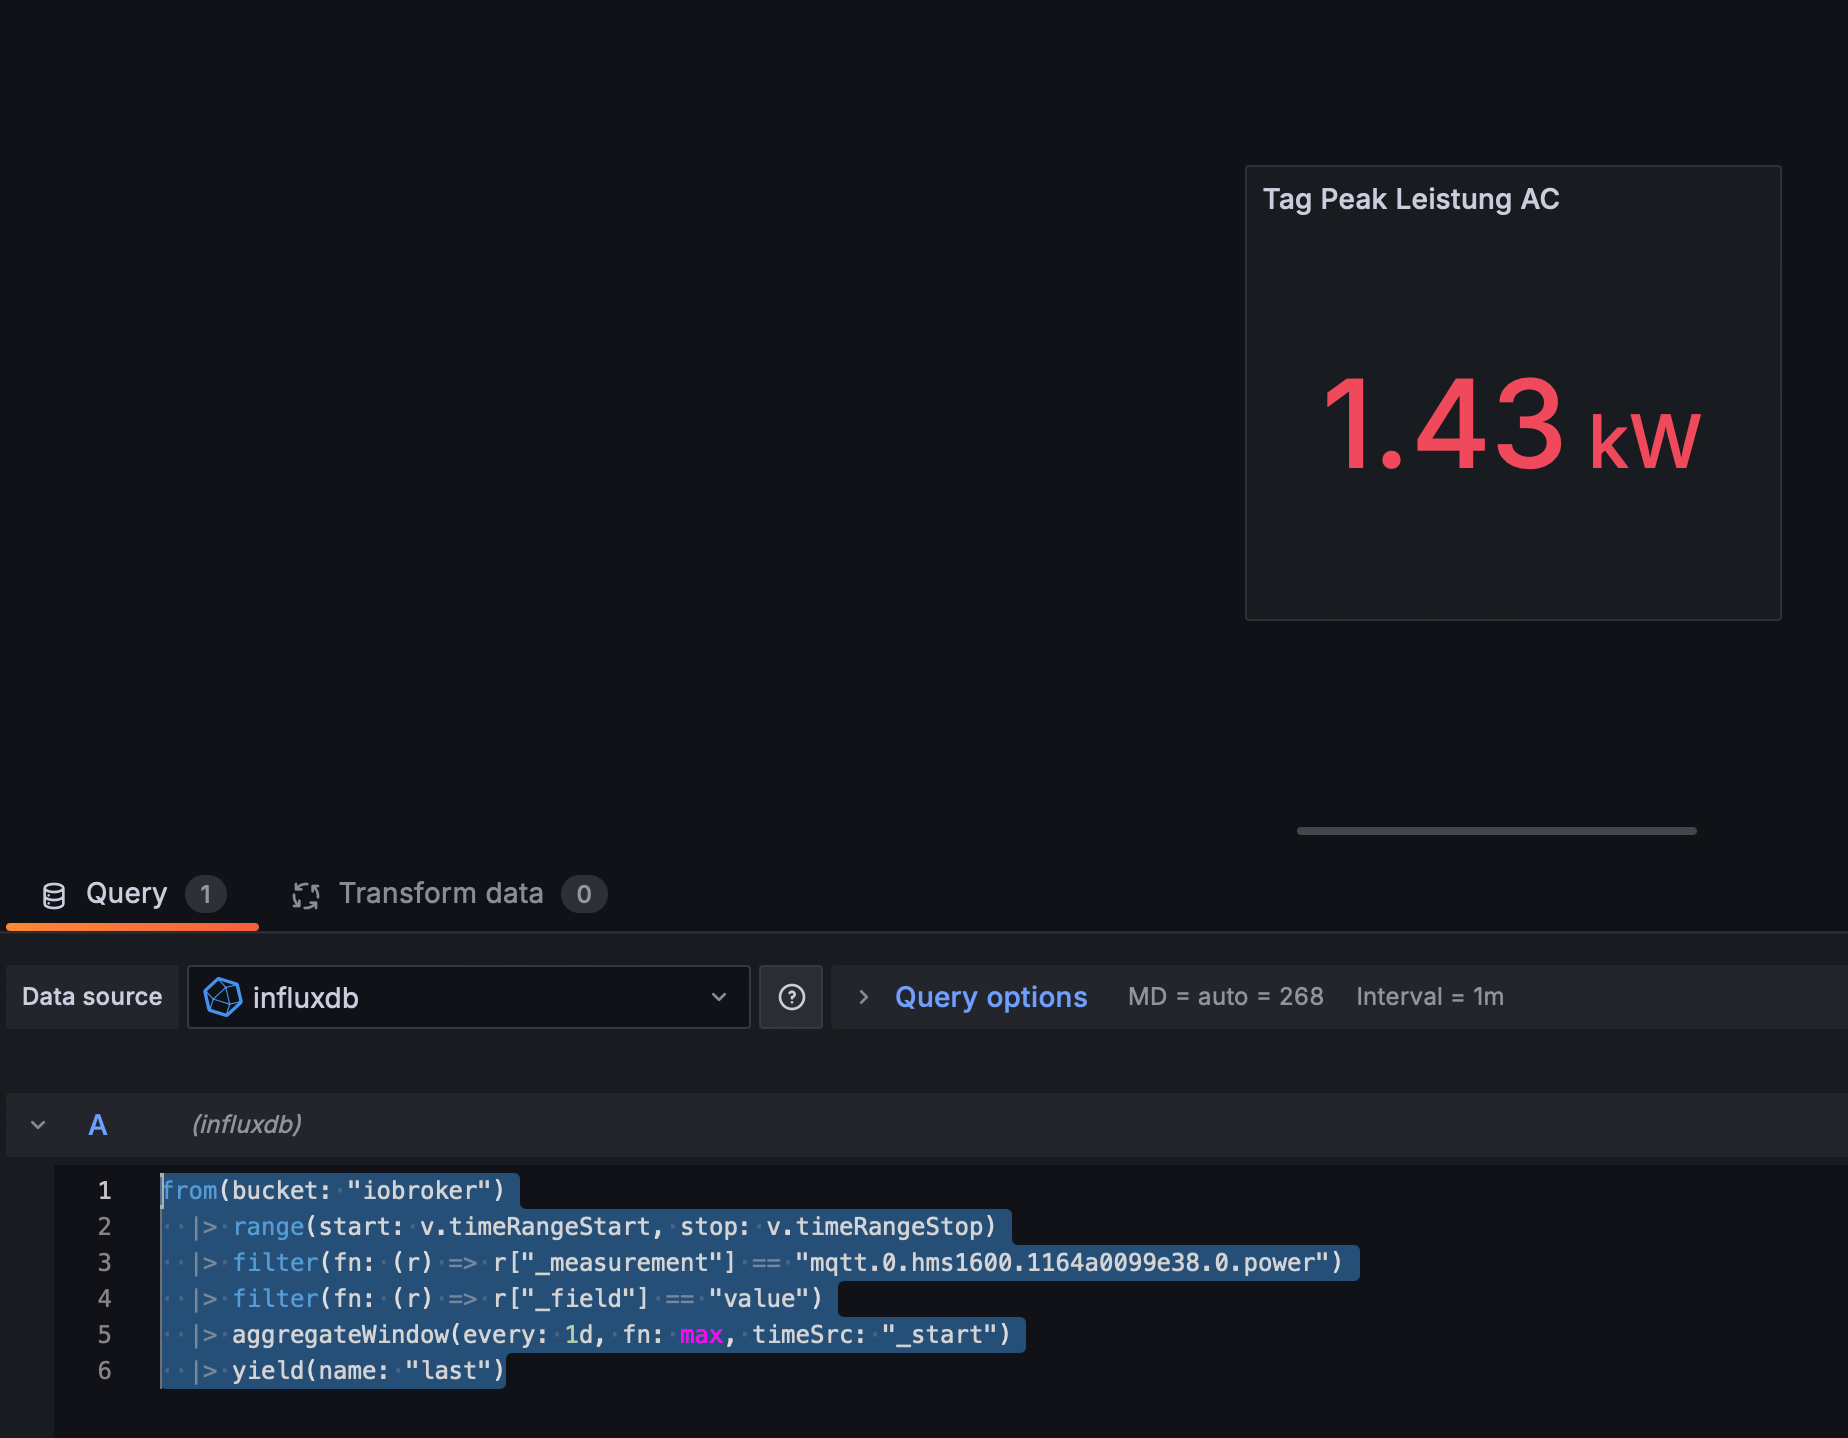The width and height of the screenshot is (1848, 1438).
Task: Click the Interval = 1m text
Action: [1430, 997]
